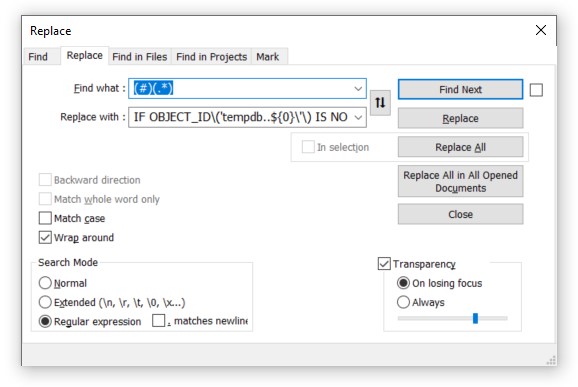Swap Find and Replace fields using arrows icon
This screenshot has width=578, height=387.
click(380, 102)
